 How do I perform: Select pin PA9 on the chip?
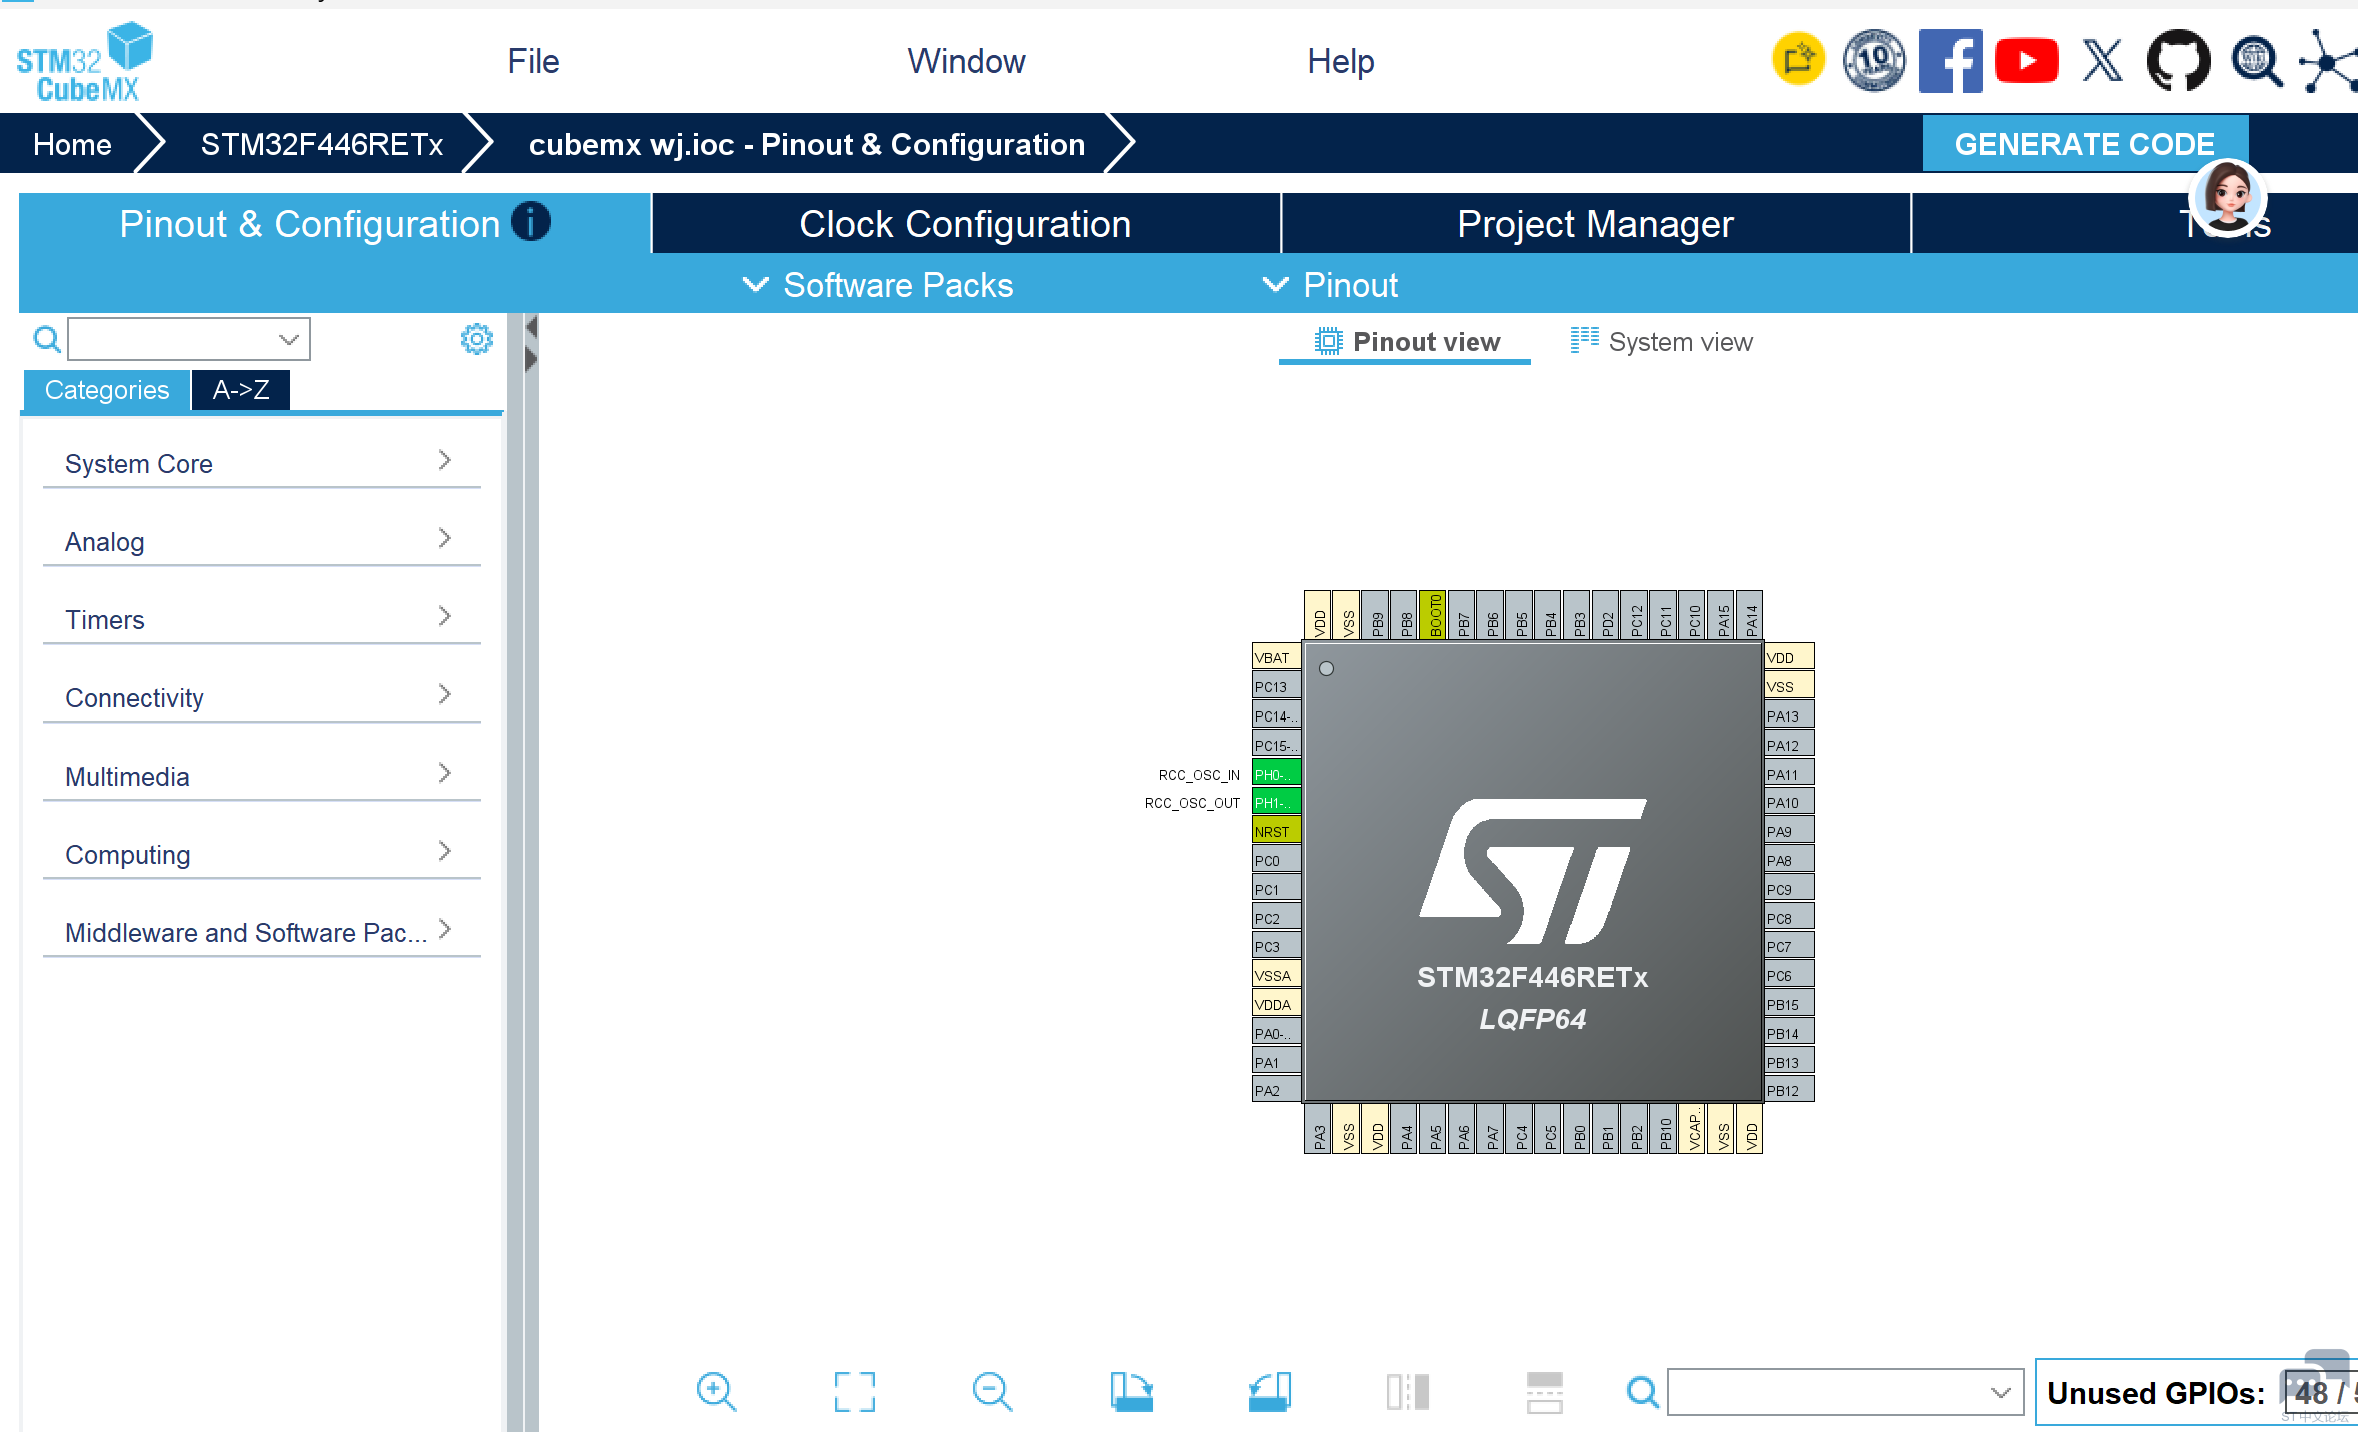point(1789,831)
